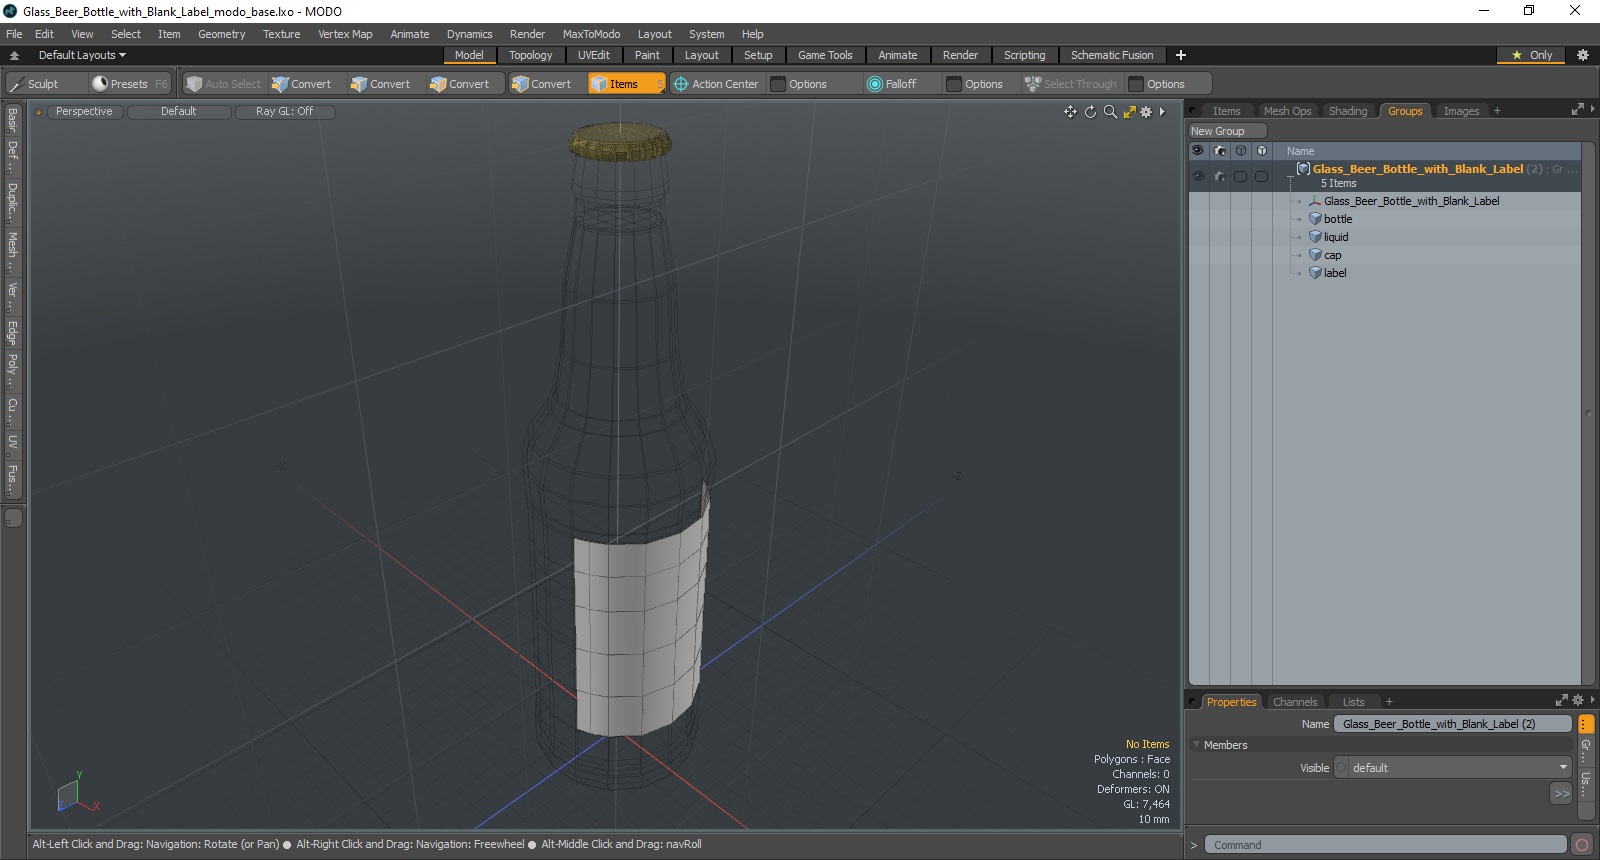
Task: Open viewport settings gear
Action: coord(1146,112)
